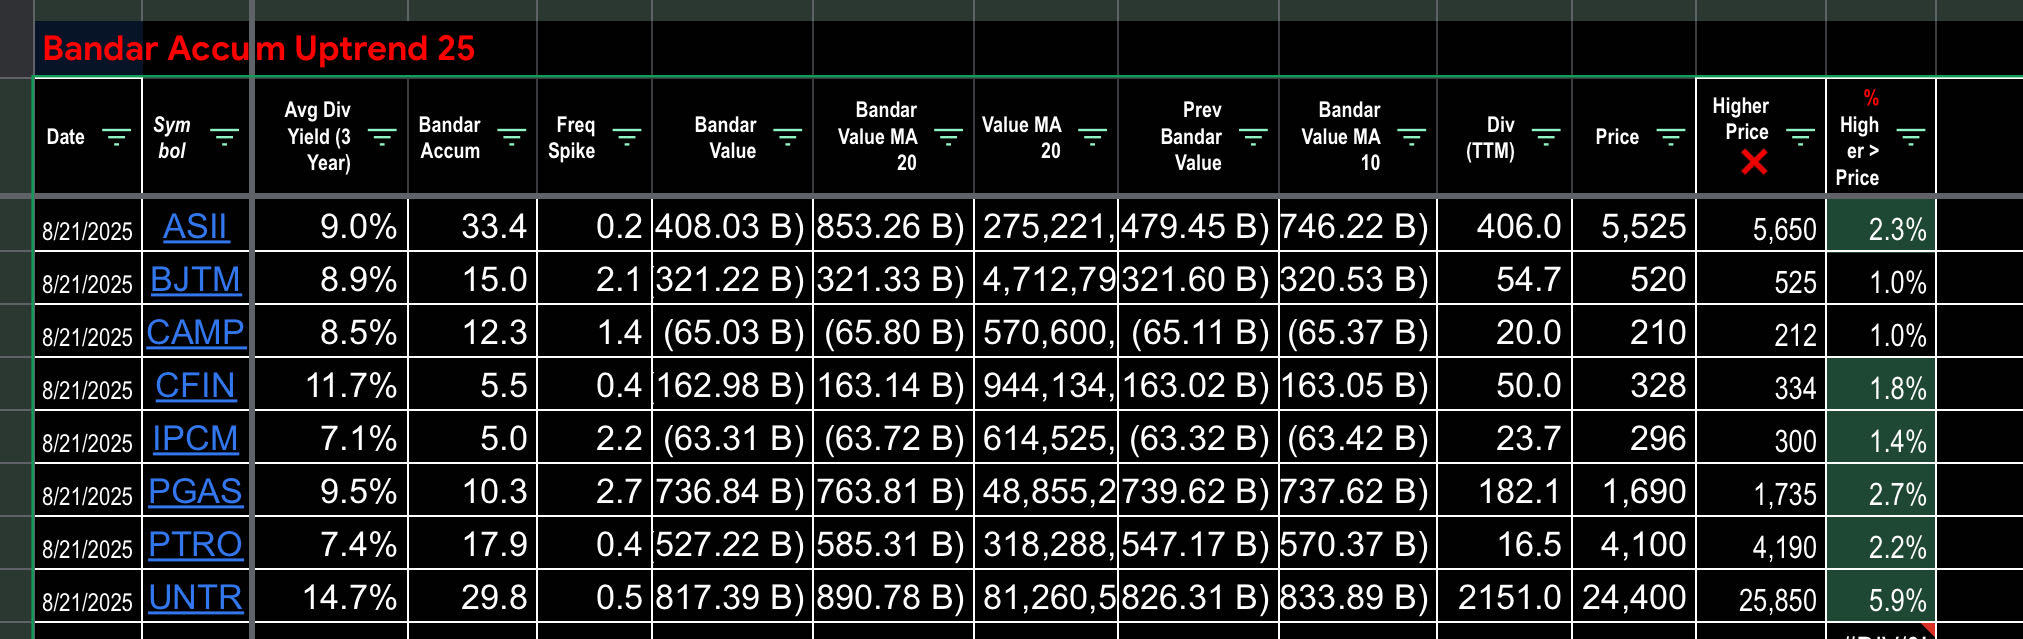Select the green 5.9% cell

[1881, 597]
